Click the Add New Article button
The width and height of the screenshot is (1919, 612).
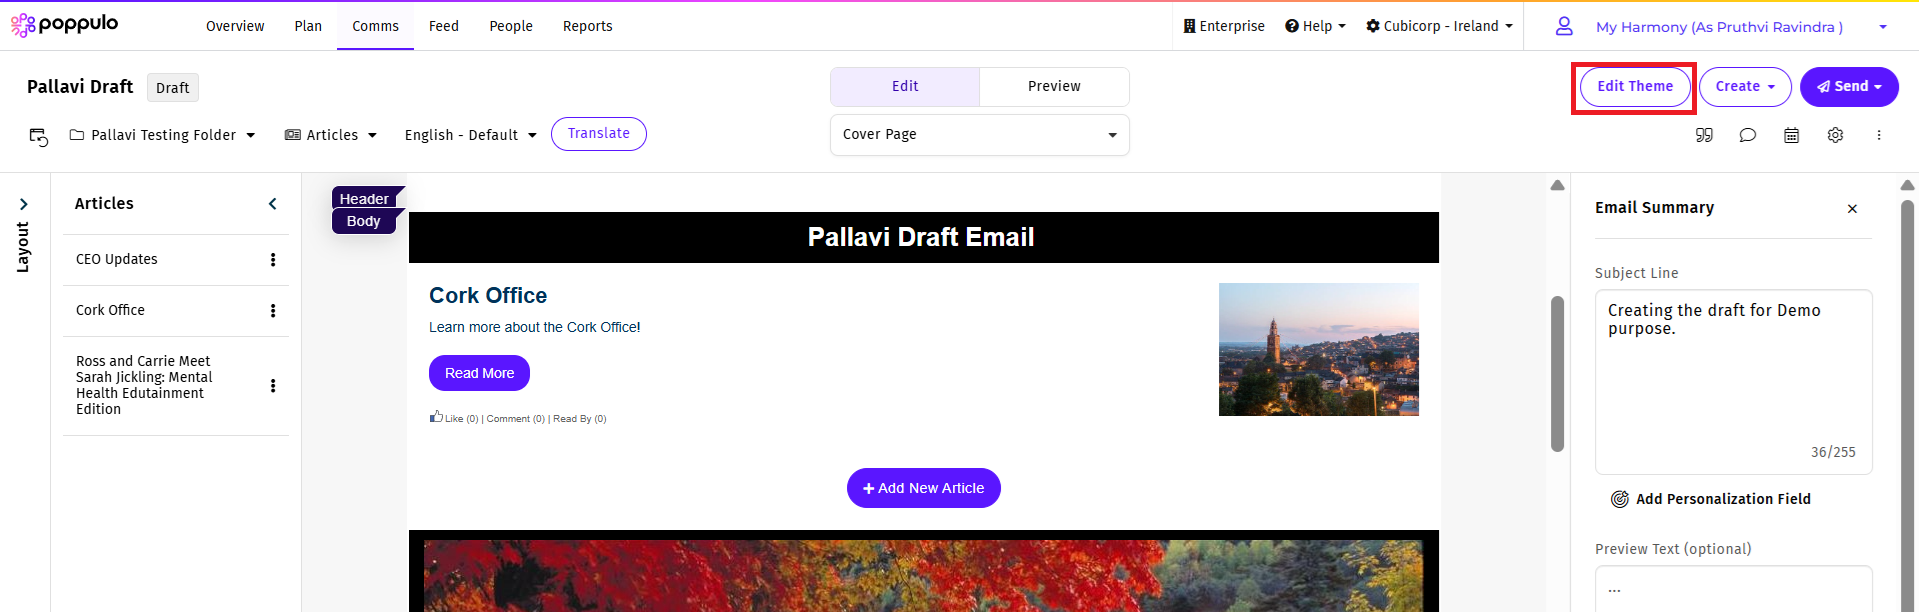[923, 488]
